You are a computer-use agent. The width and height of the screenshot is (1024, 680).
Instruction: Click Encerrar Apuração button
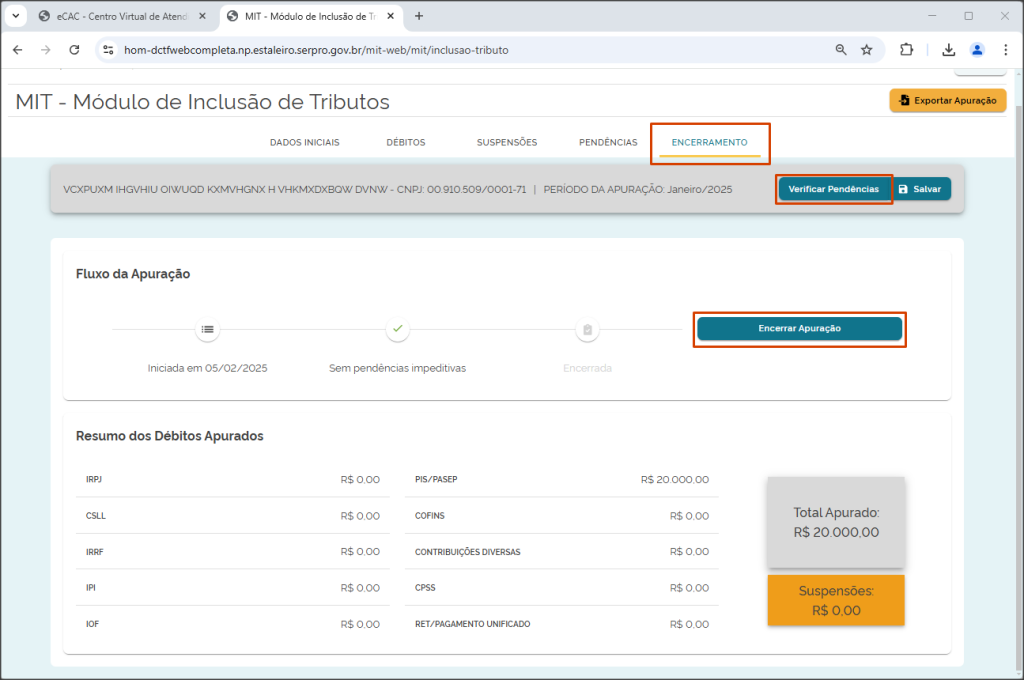pyautogui.click(x=799, y=329)
